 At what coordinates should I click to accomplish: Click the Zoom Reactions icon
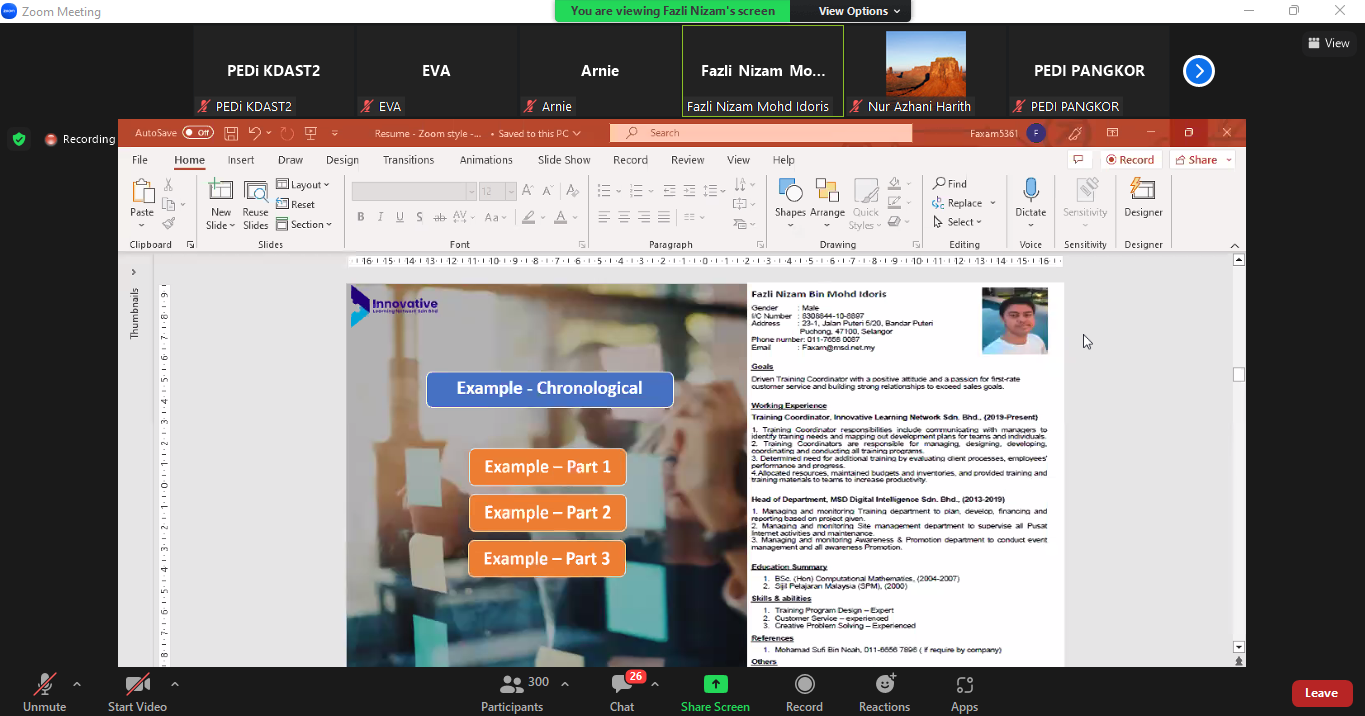pyautogui.click(x=884, y=685)
